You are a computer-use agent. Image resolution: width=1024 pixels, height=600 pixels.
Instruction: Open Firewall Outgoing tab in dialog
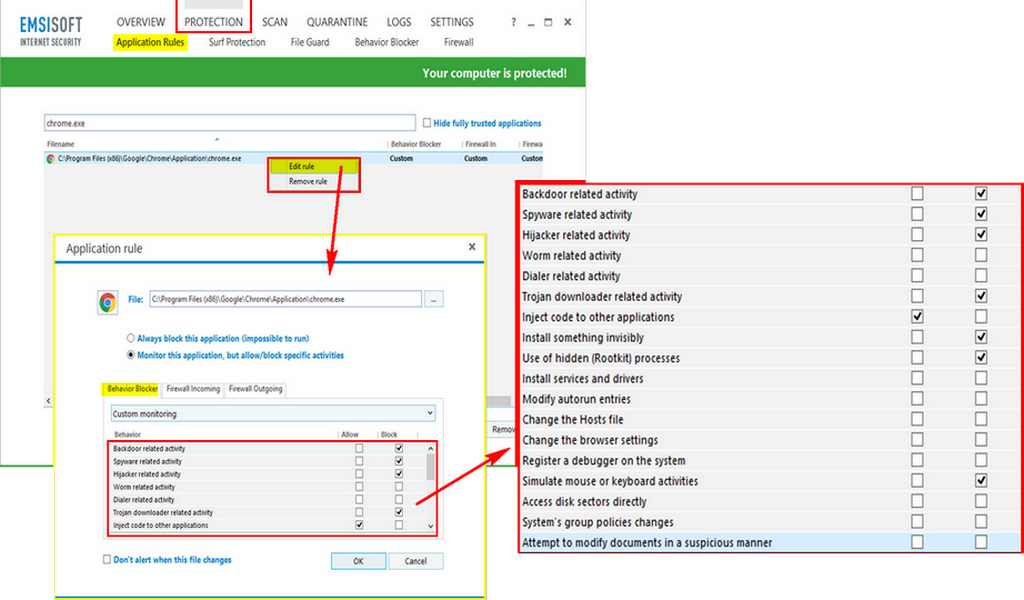coord(255,389)
